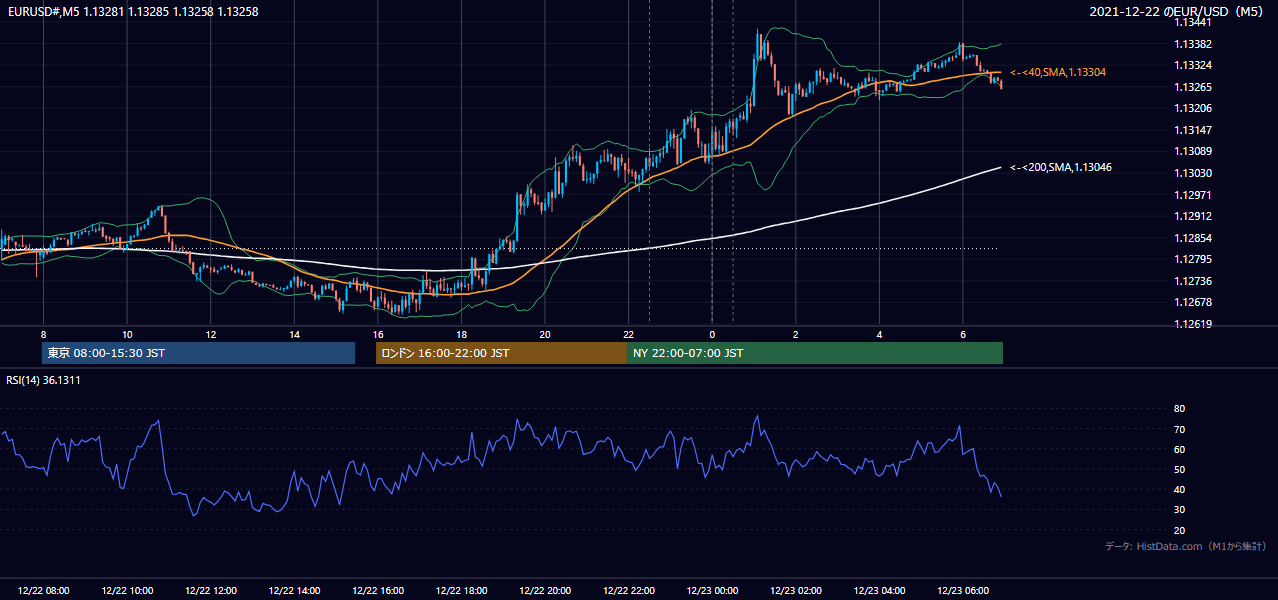This screenshot has width=1278, height=600.
Task: Click price axis value 1.12678
Action: [1193, 302]
